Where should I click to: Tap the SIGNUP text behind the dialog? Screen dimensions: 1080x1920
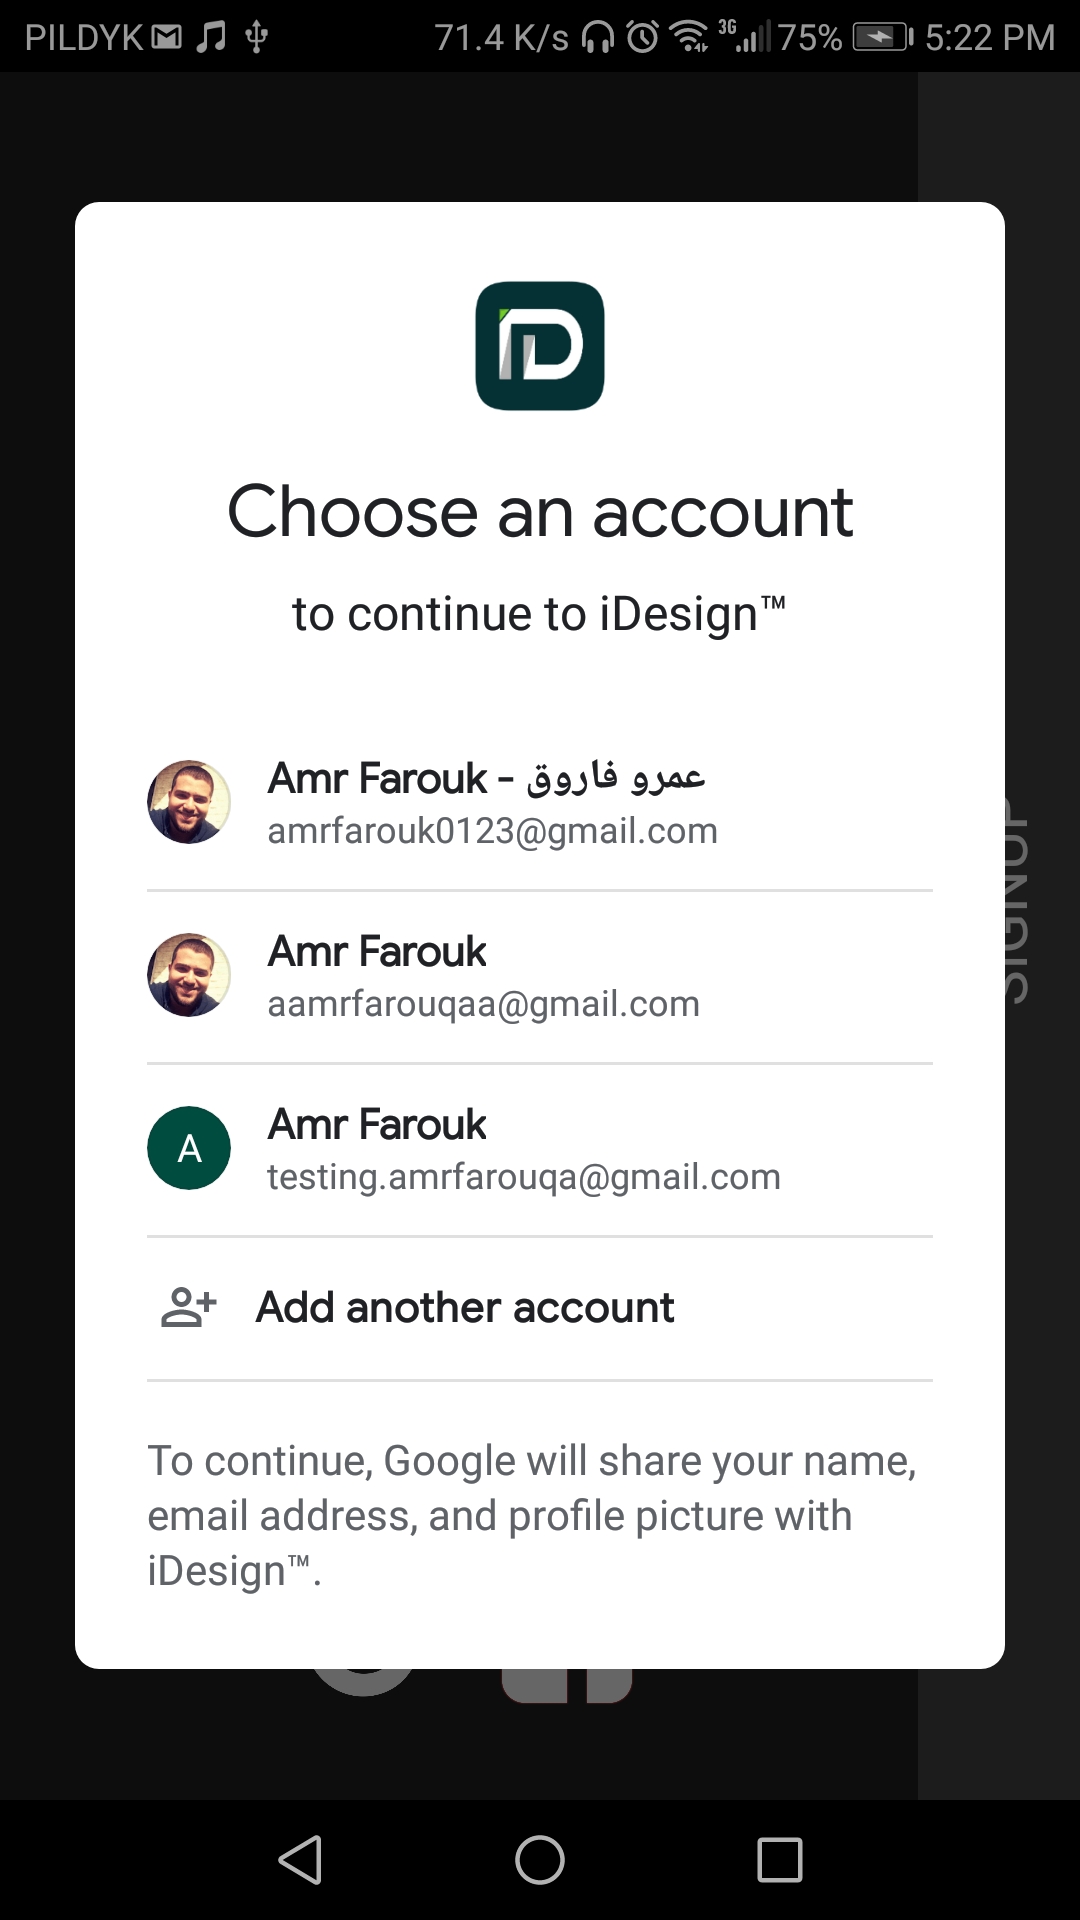point(1015,900)
